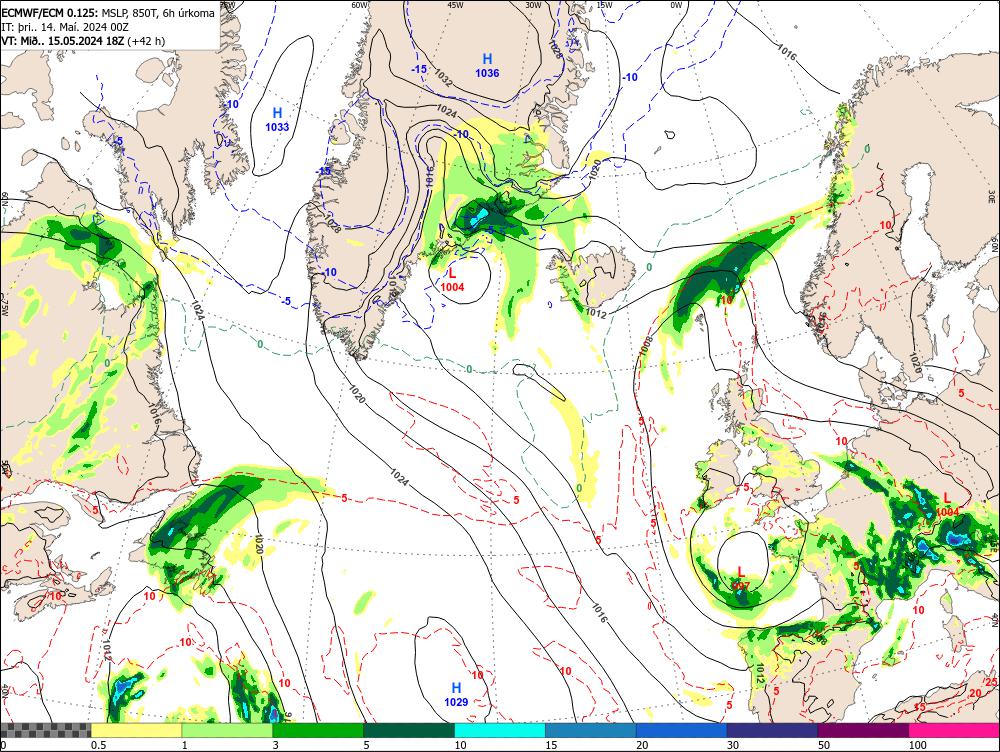1000x752 pixels.
Task: Click the steel blue 15–20 mm legend swatch
Action: (591, 730)
